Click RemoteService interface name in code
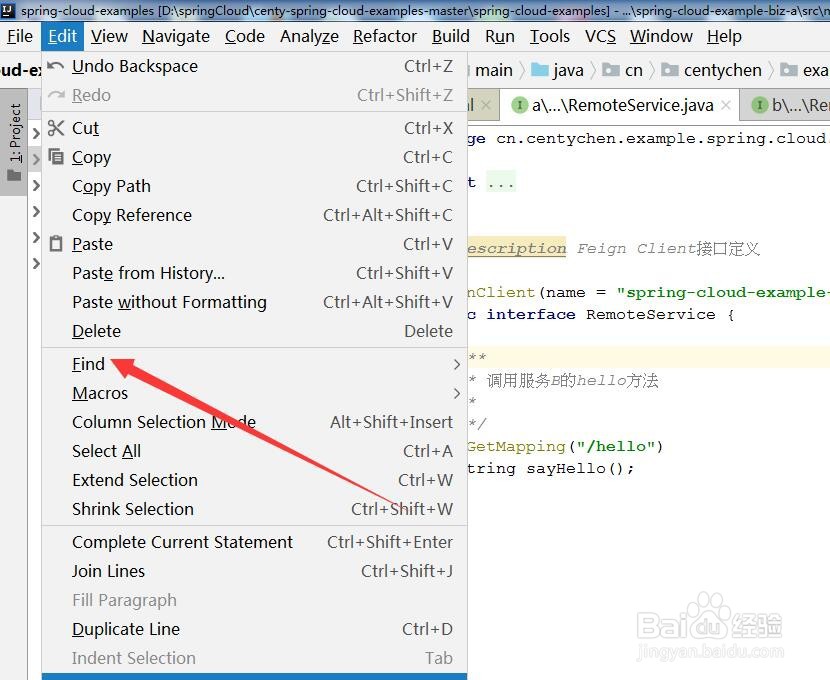830x680 pixels. [x=651, y=314]
